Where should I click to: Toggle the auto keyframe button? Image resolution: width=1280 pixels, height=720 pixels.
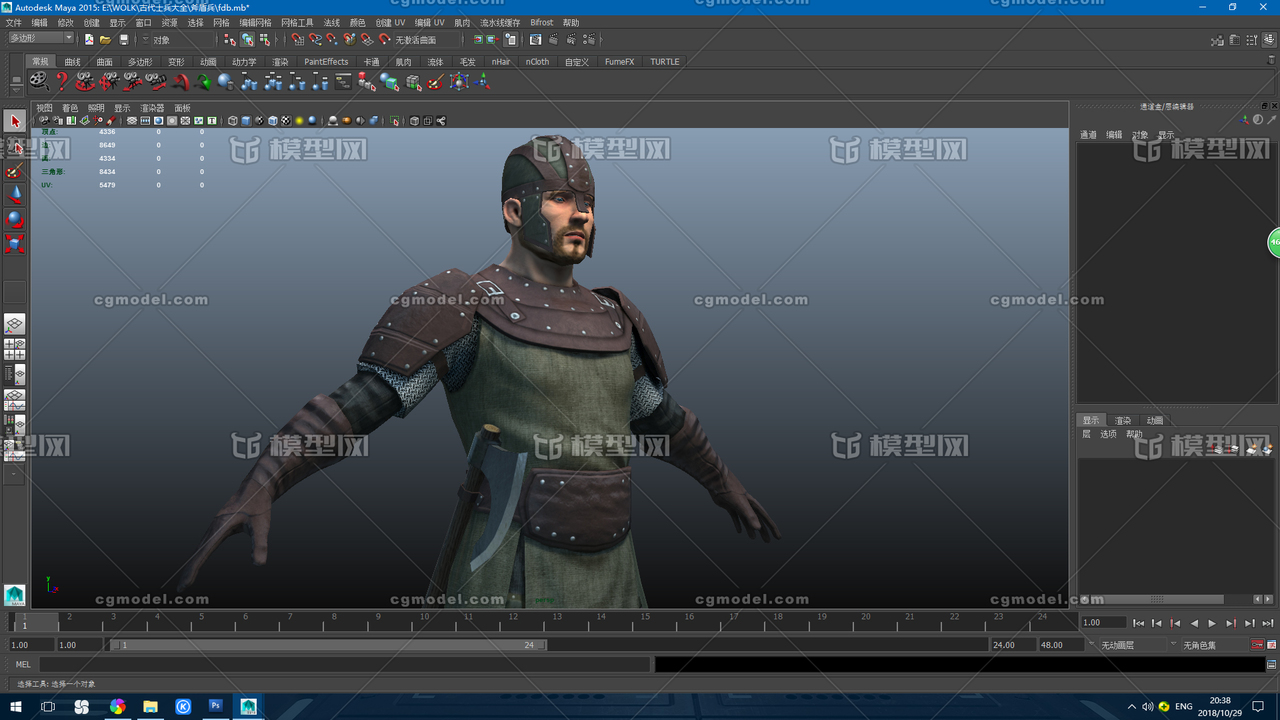[x=1258, y=645]
